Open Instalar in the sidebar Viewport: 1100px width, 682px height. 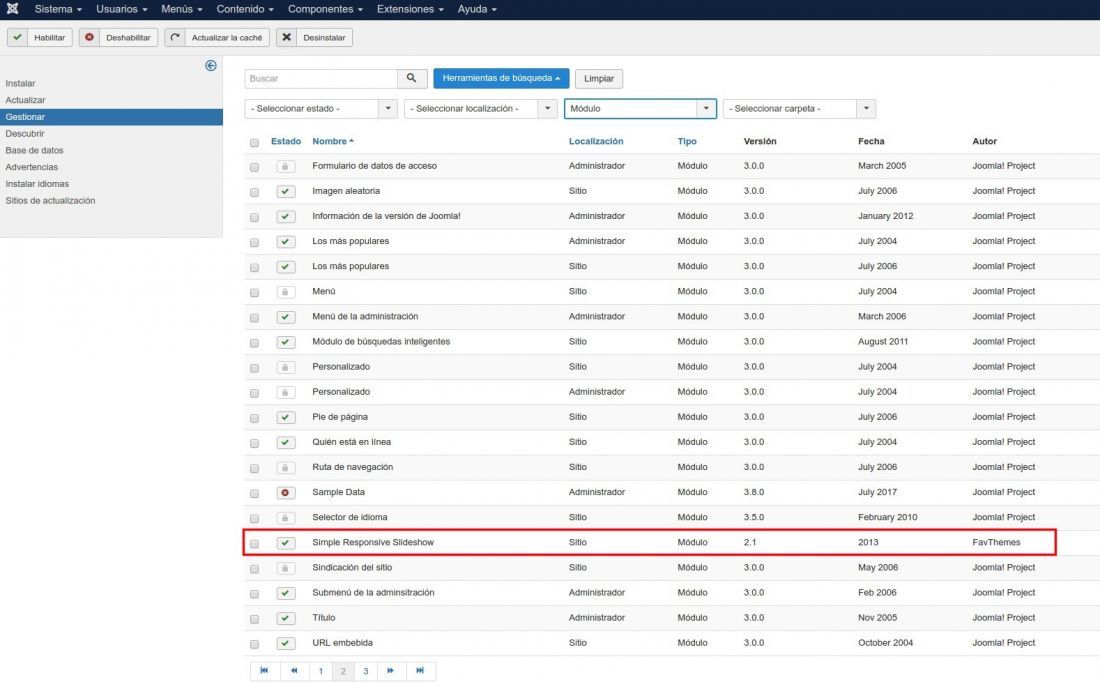pos(20,83)
